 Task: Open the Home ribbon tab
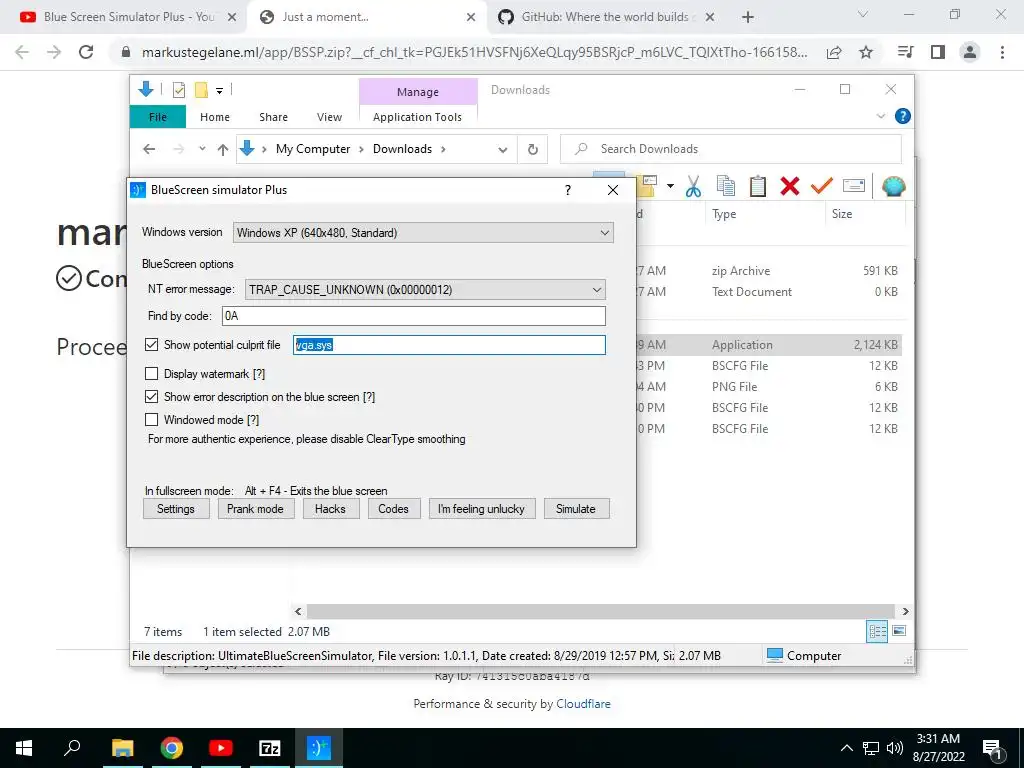pos(215,117)
